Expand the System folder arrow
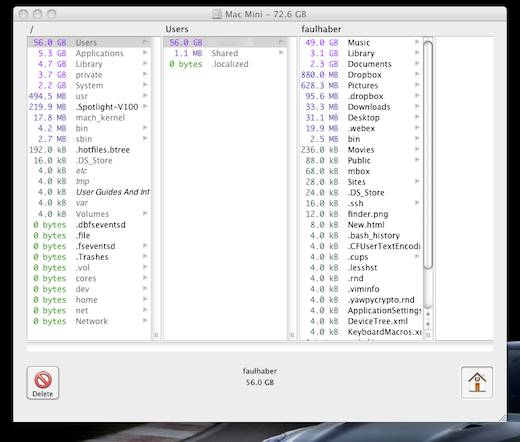This screenshot has width=520, height=442. (x=145, y=85)
